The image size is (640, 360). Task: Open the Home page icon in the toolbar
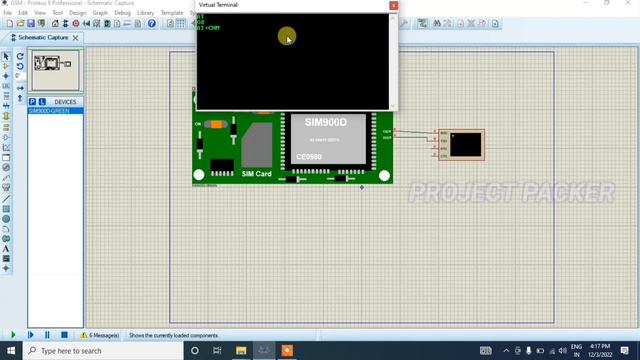(x=55, y=24)
